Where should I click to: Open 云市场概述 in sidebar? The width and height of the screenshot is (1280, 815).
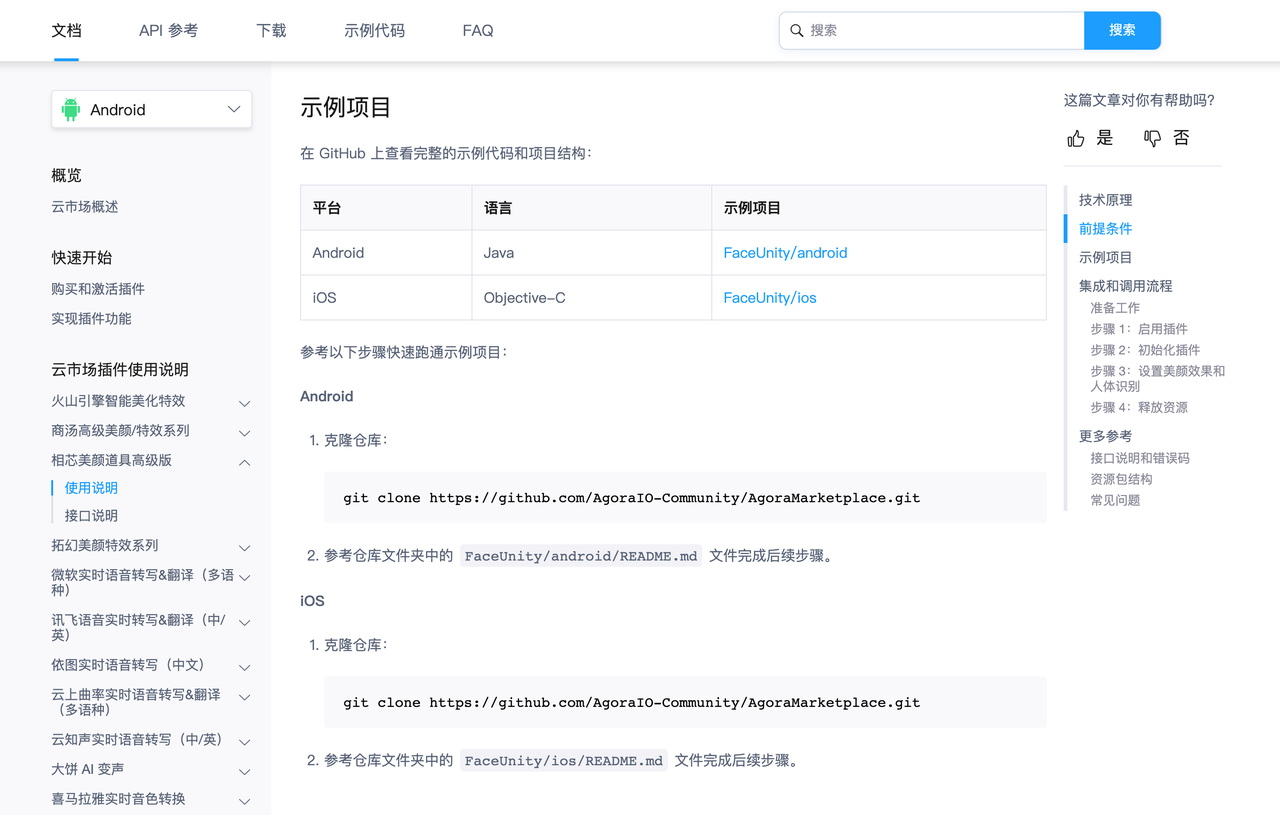tap(85, 207)
